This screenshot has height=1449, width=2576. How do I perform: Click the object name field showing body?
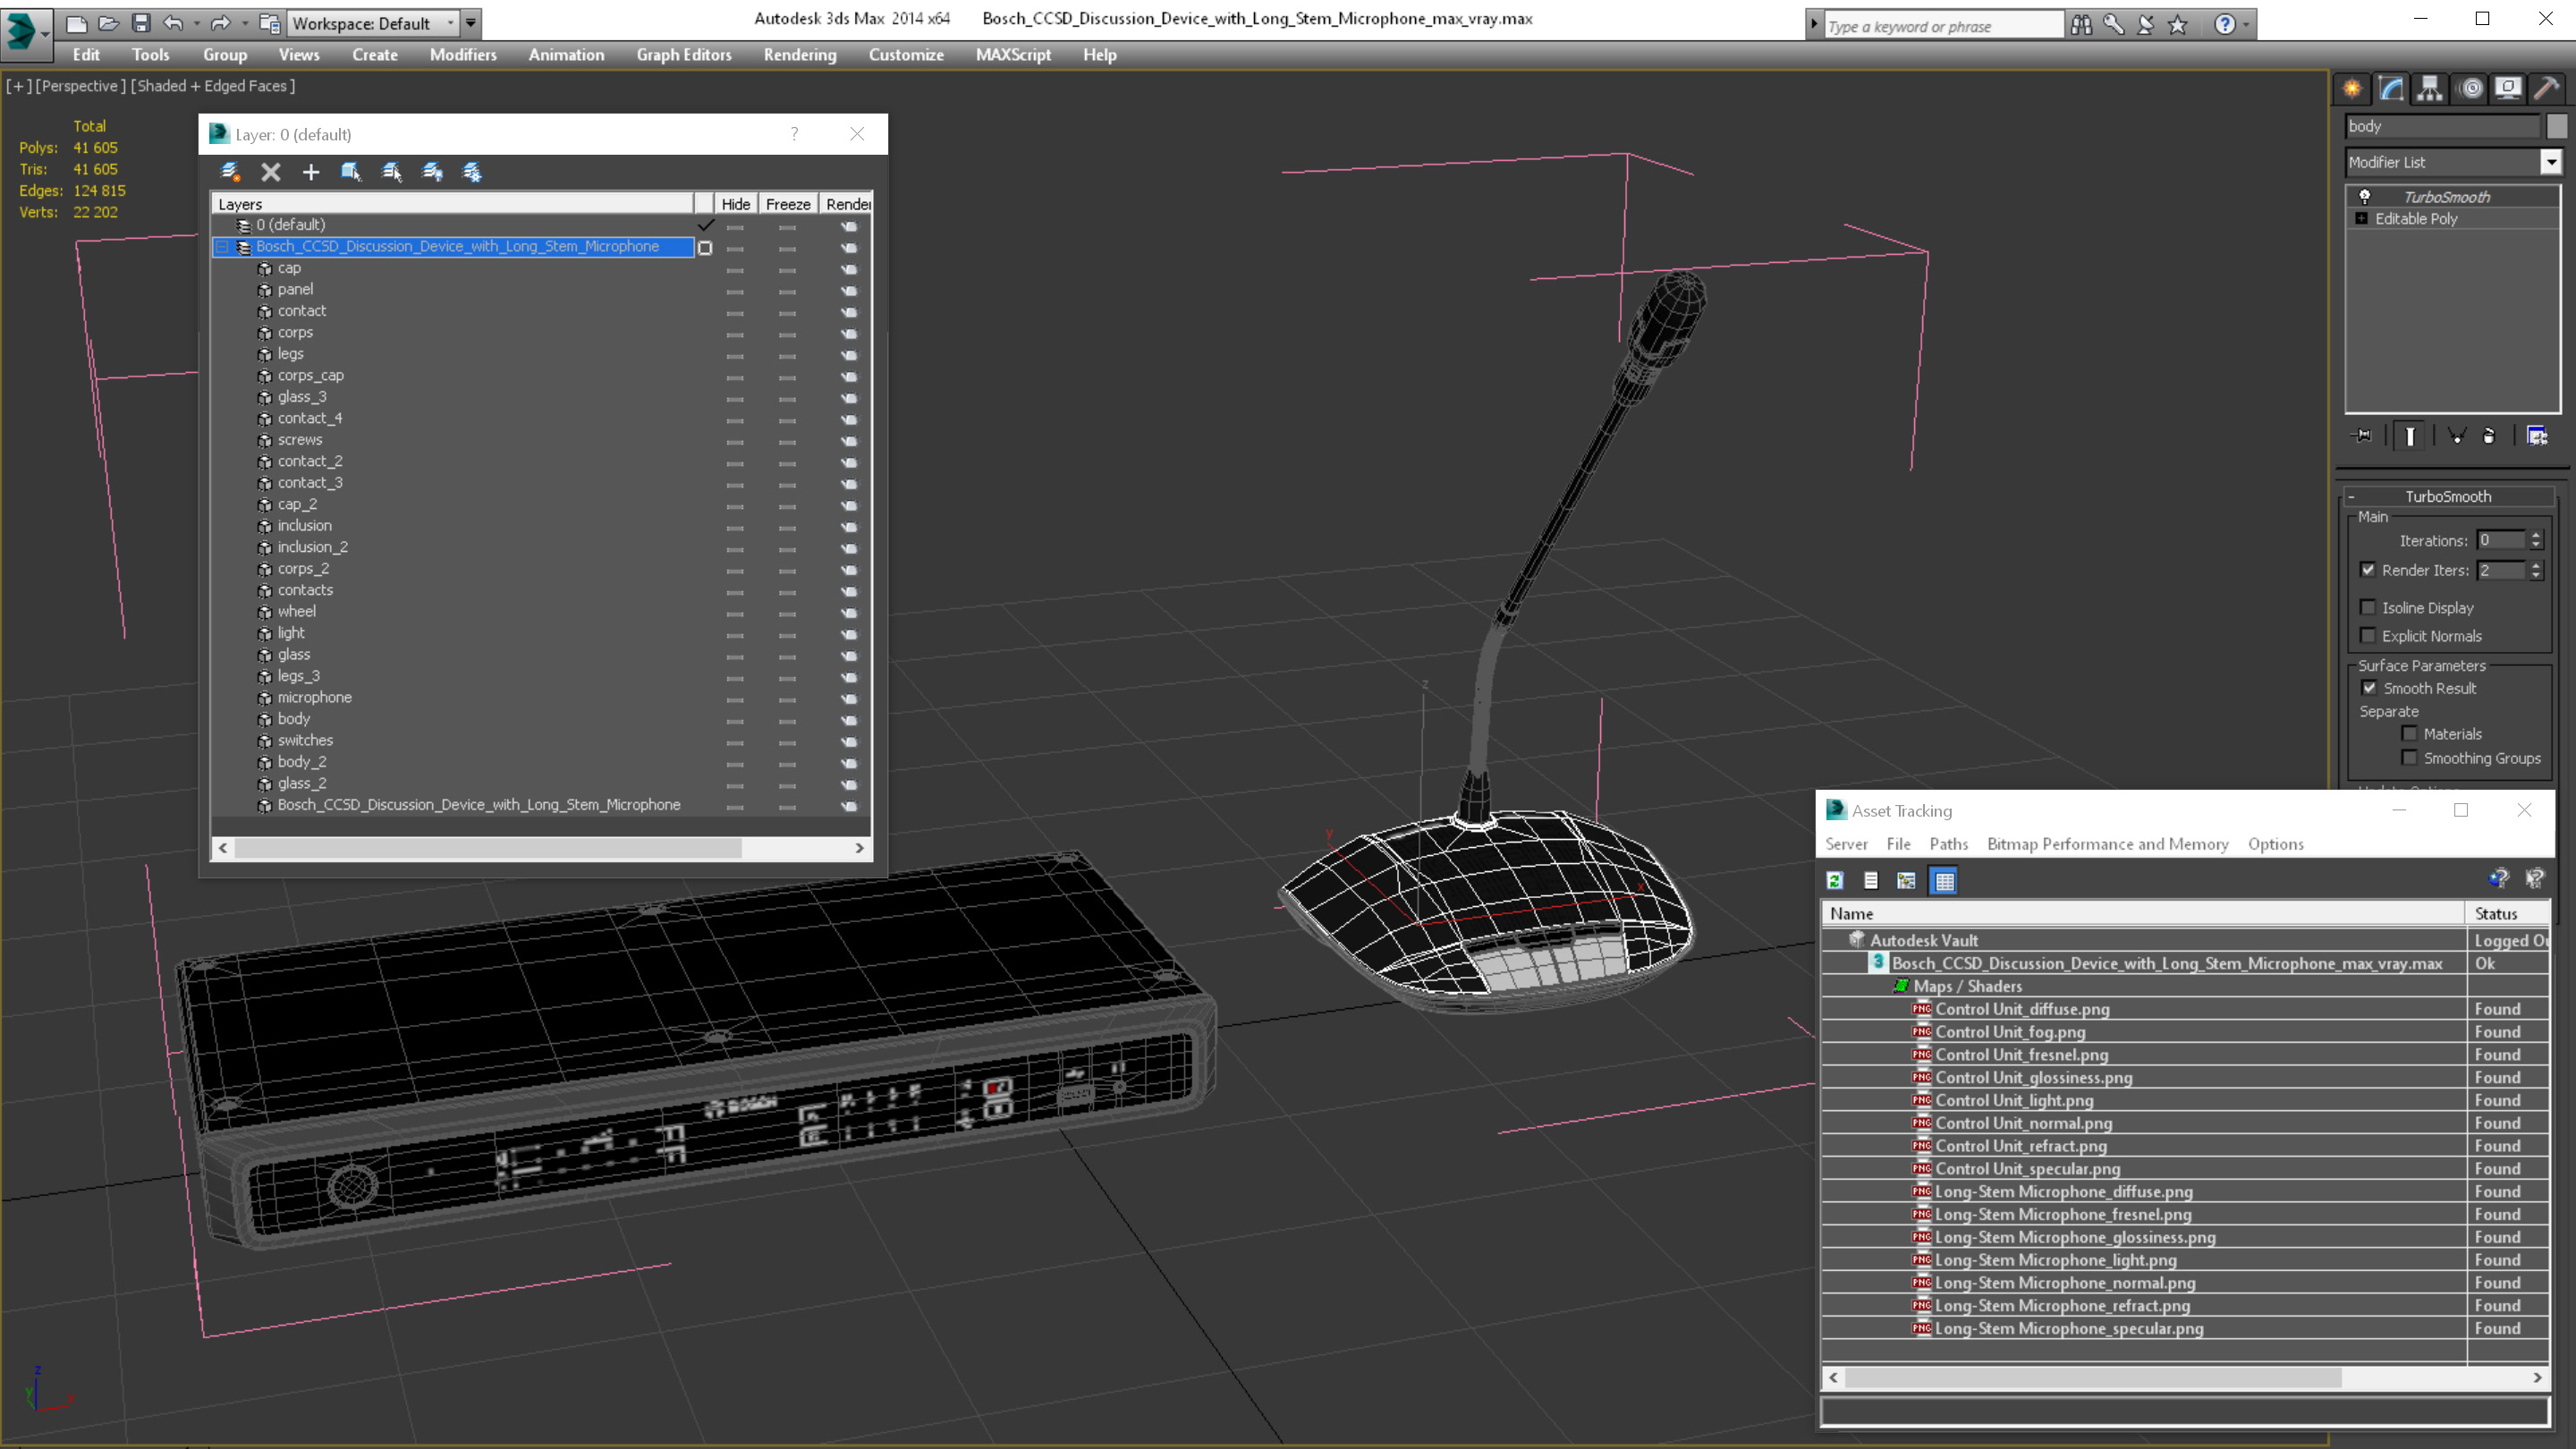coord(2442,126)
